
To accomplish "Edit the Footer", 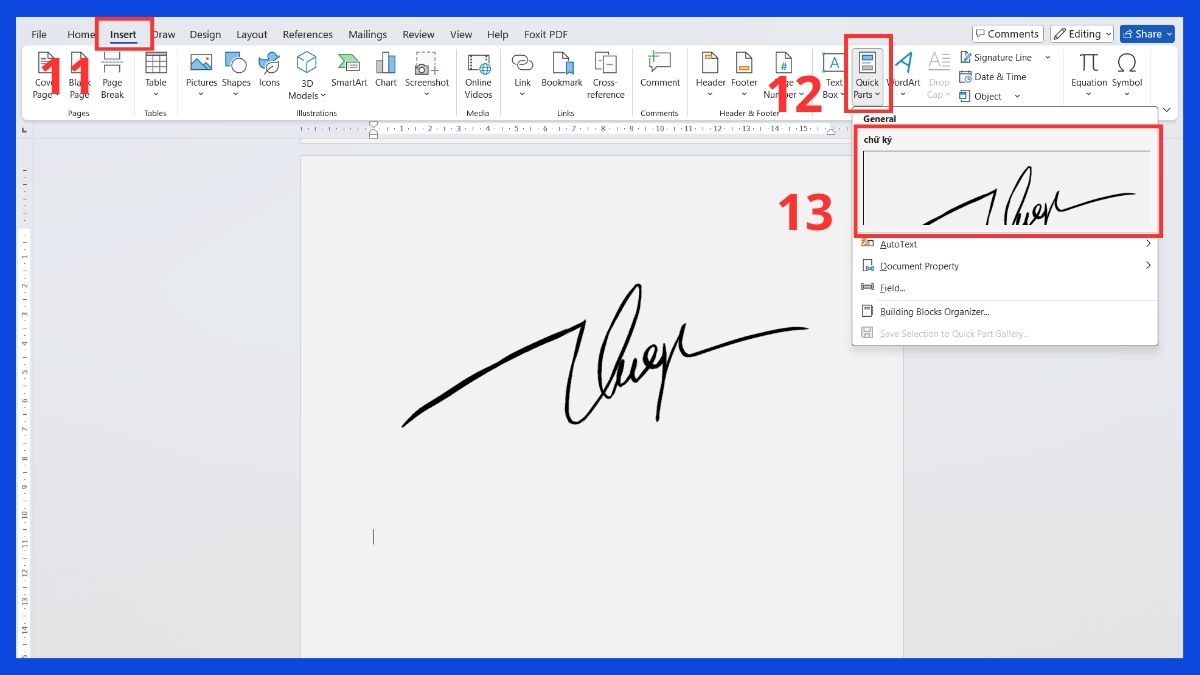I will click(x=744, y=75).
